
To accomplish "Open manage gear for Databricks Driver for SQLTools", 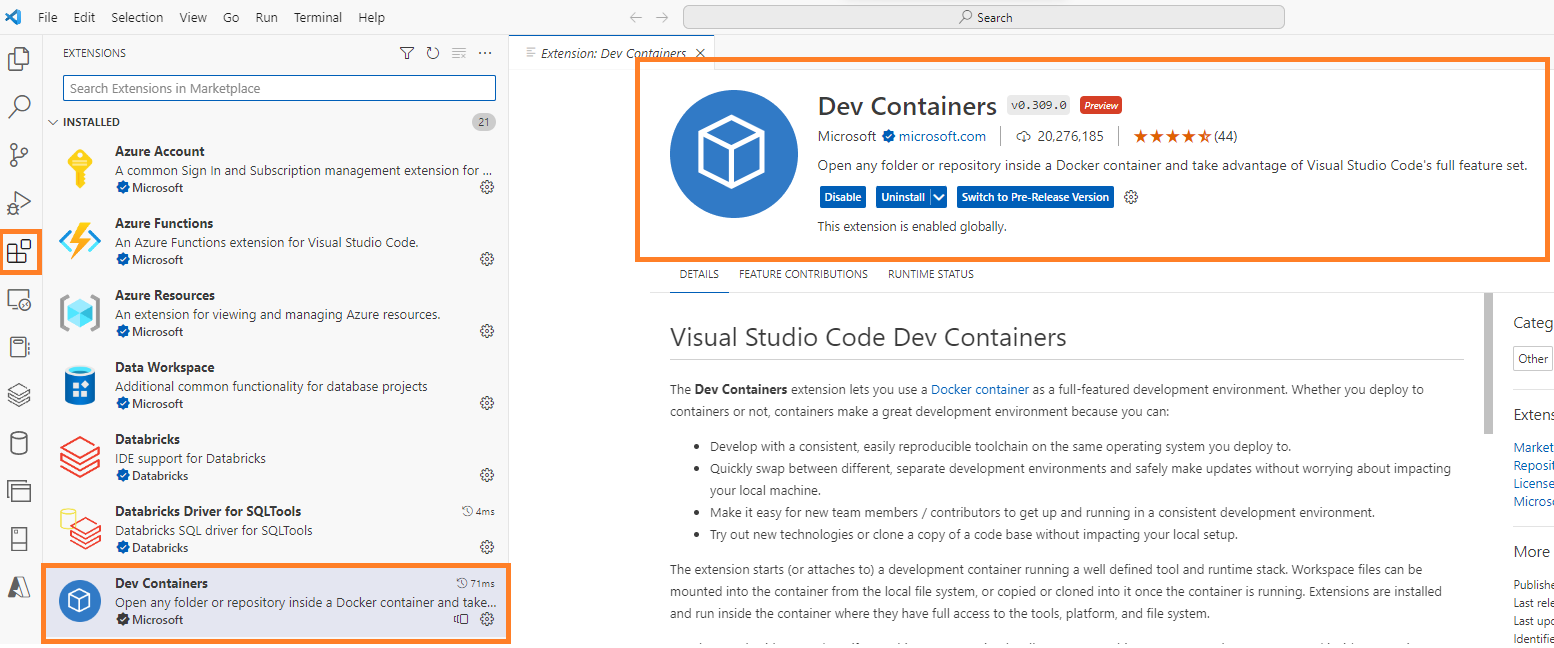I will [487, 547].
